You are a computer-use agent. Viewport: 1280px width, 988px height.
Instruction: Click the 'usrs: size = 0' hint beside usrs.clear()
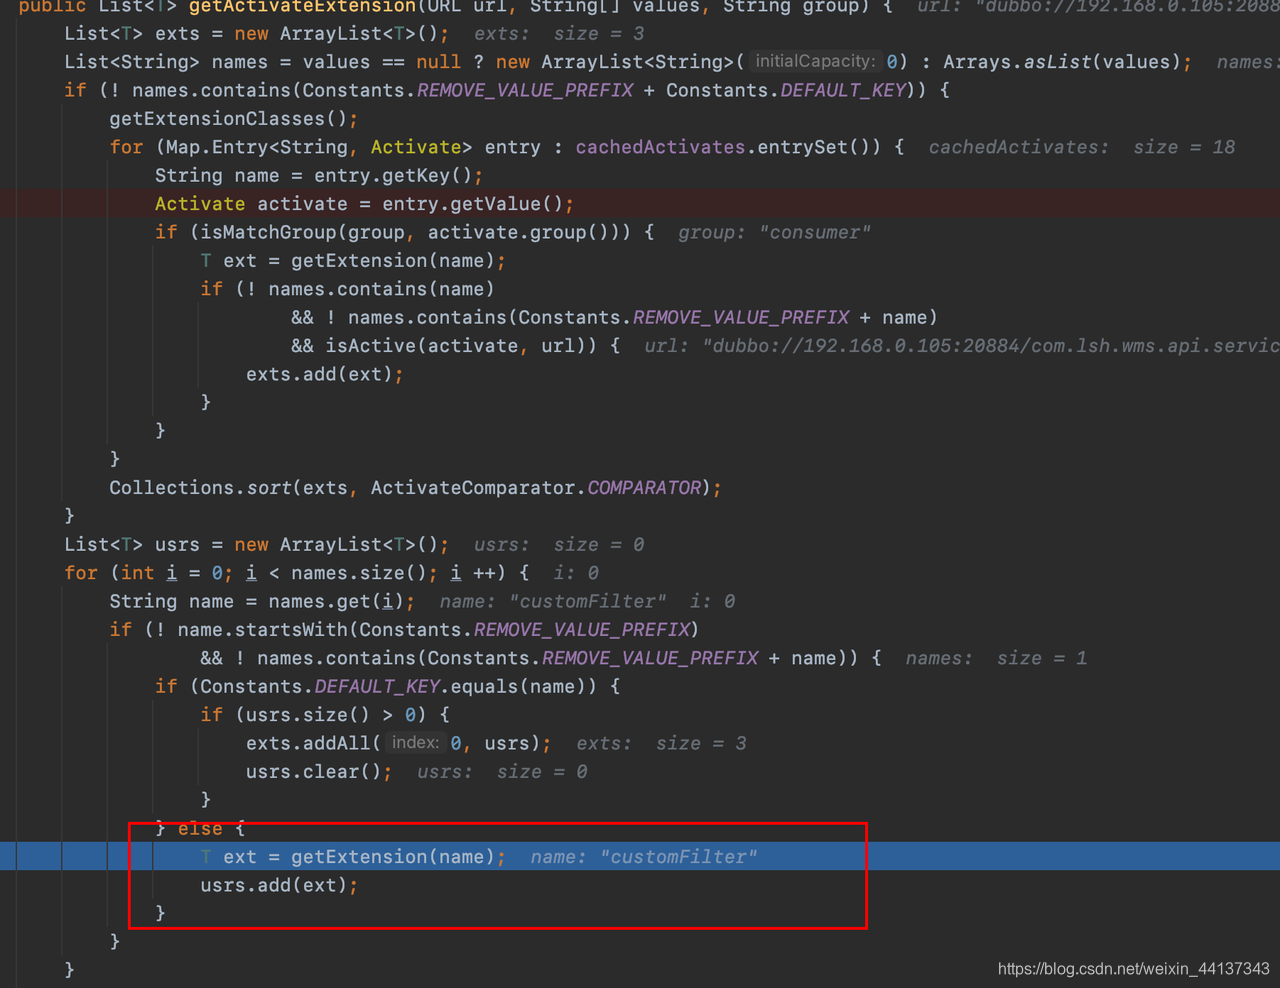pos(502,772)
